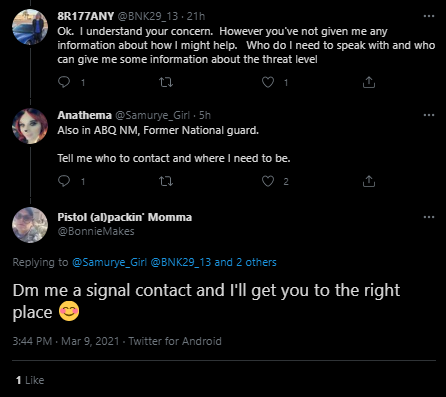The width and height of the screenshot is (446, 397).
Task: Retweet Anathema's tweet
Action: pyautogui.click(x=166, y=181)
